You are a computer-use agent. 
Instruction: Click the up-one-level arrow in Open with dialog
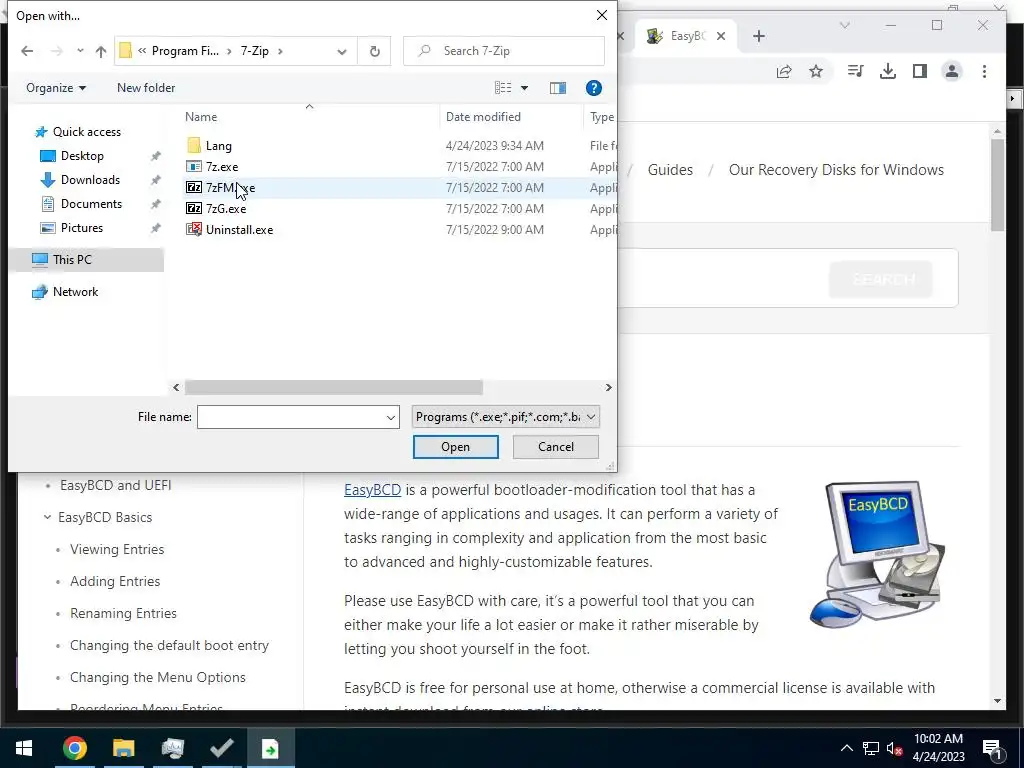tap(101, 51)
